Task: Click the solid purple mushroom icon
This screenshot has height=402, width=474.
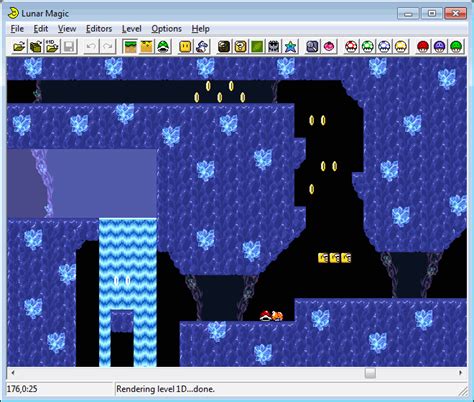Action: click(x=439, y=46)
